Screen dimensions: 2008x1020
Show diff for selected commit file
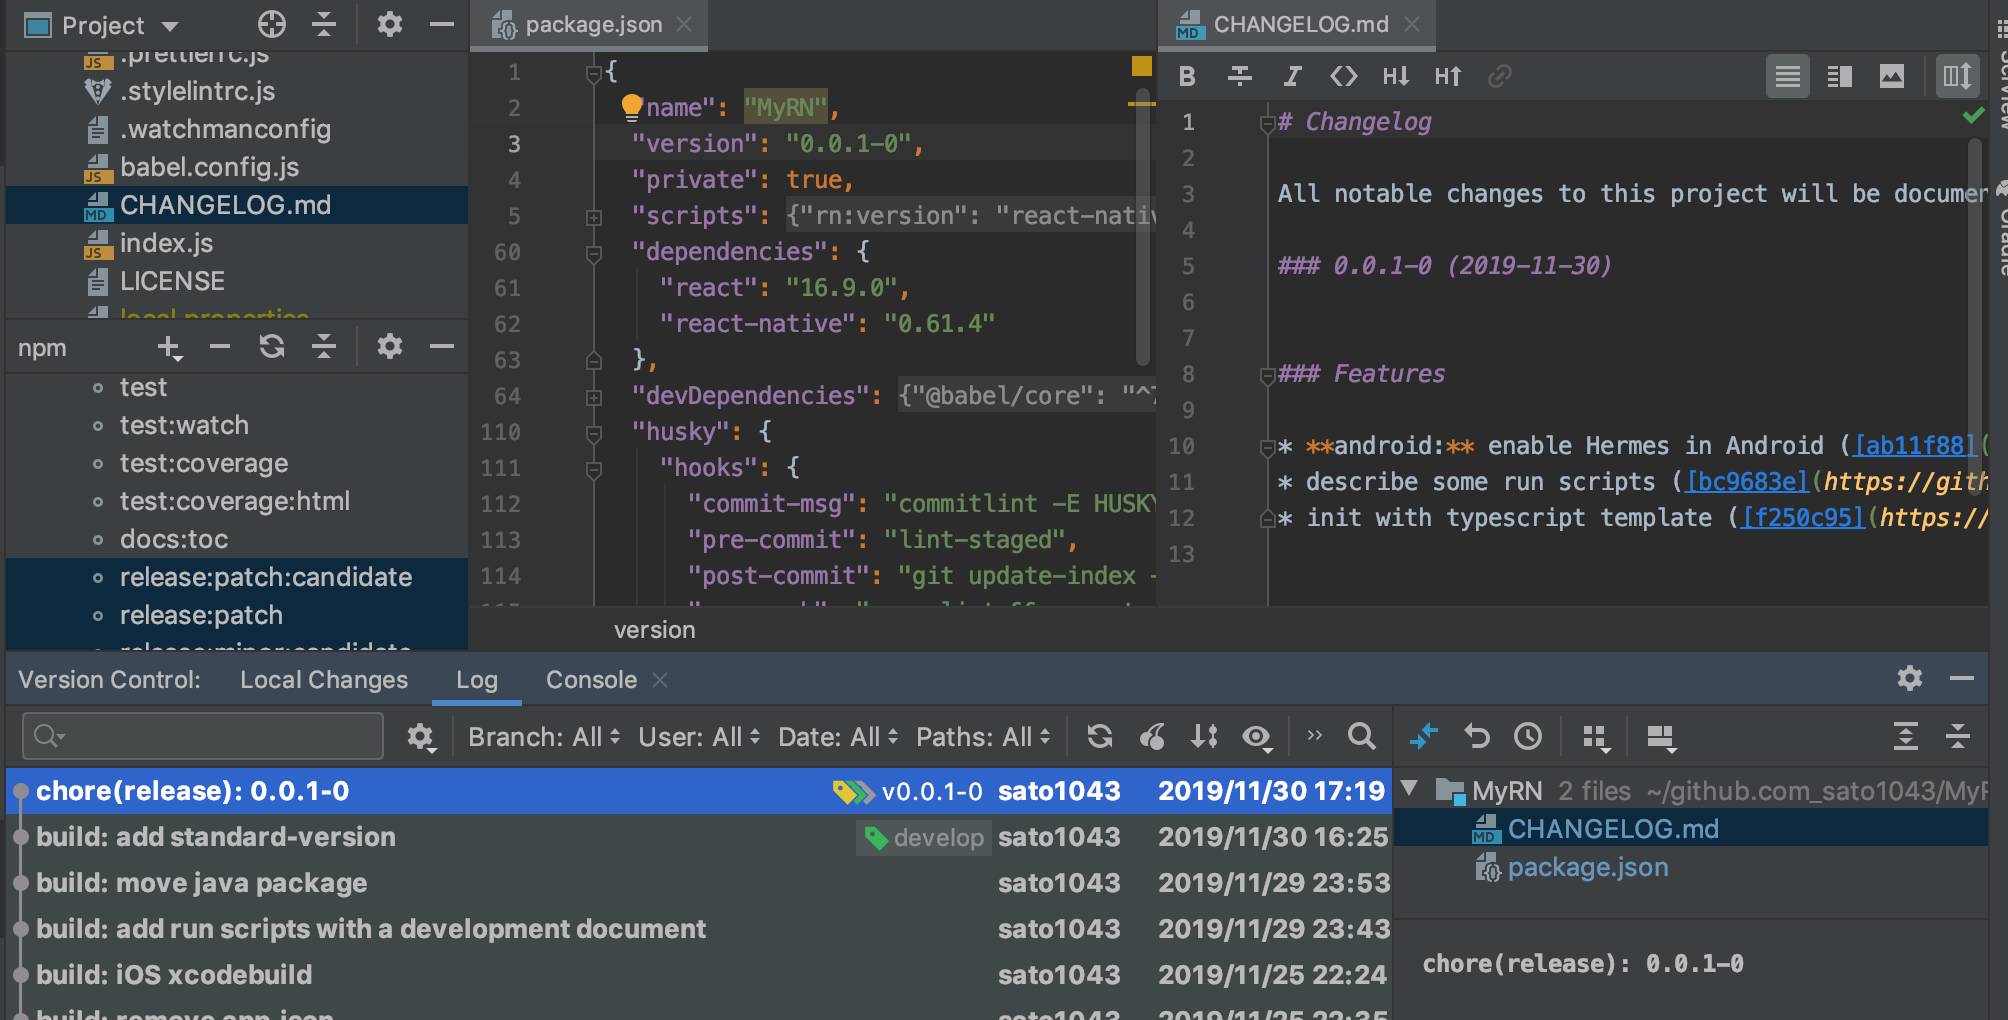[1424, 737]
